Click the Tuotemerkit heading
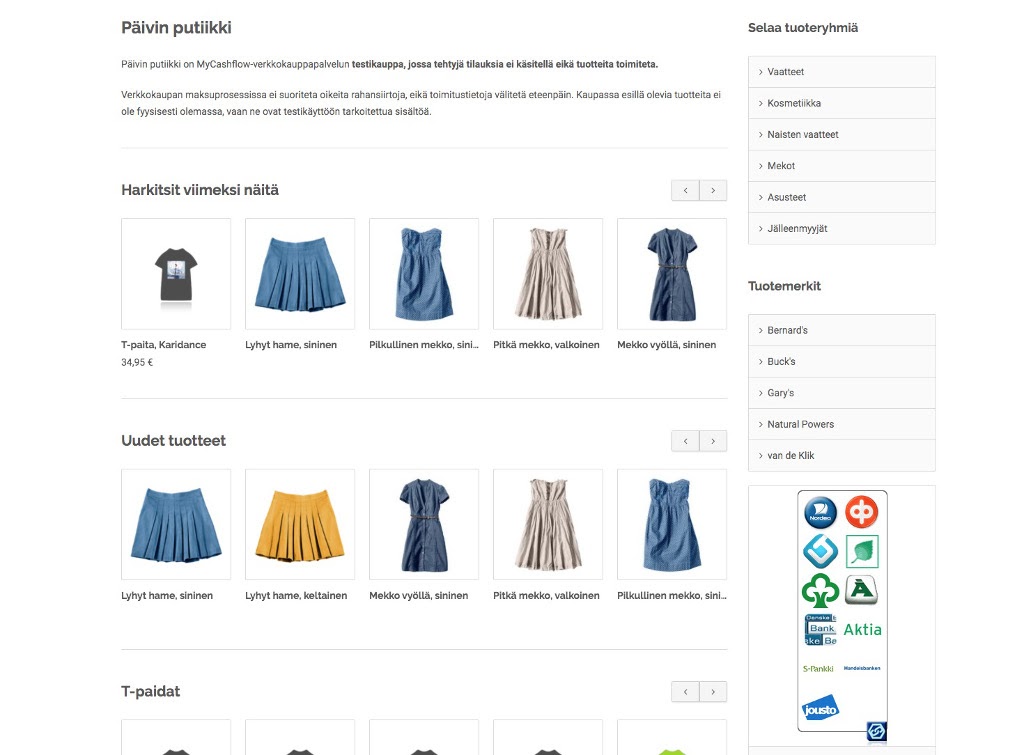This screenshot has width=1024, height=755. click(x=784, y=286)
